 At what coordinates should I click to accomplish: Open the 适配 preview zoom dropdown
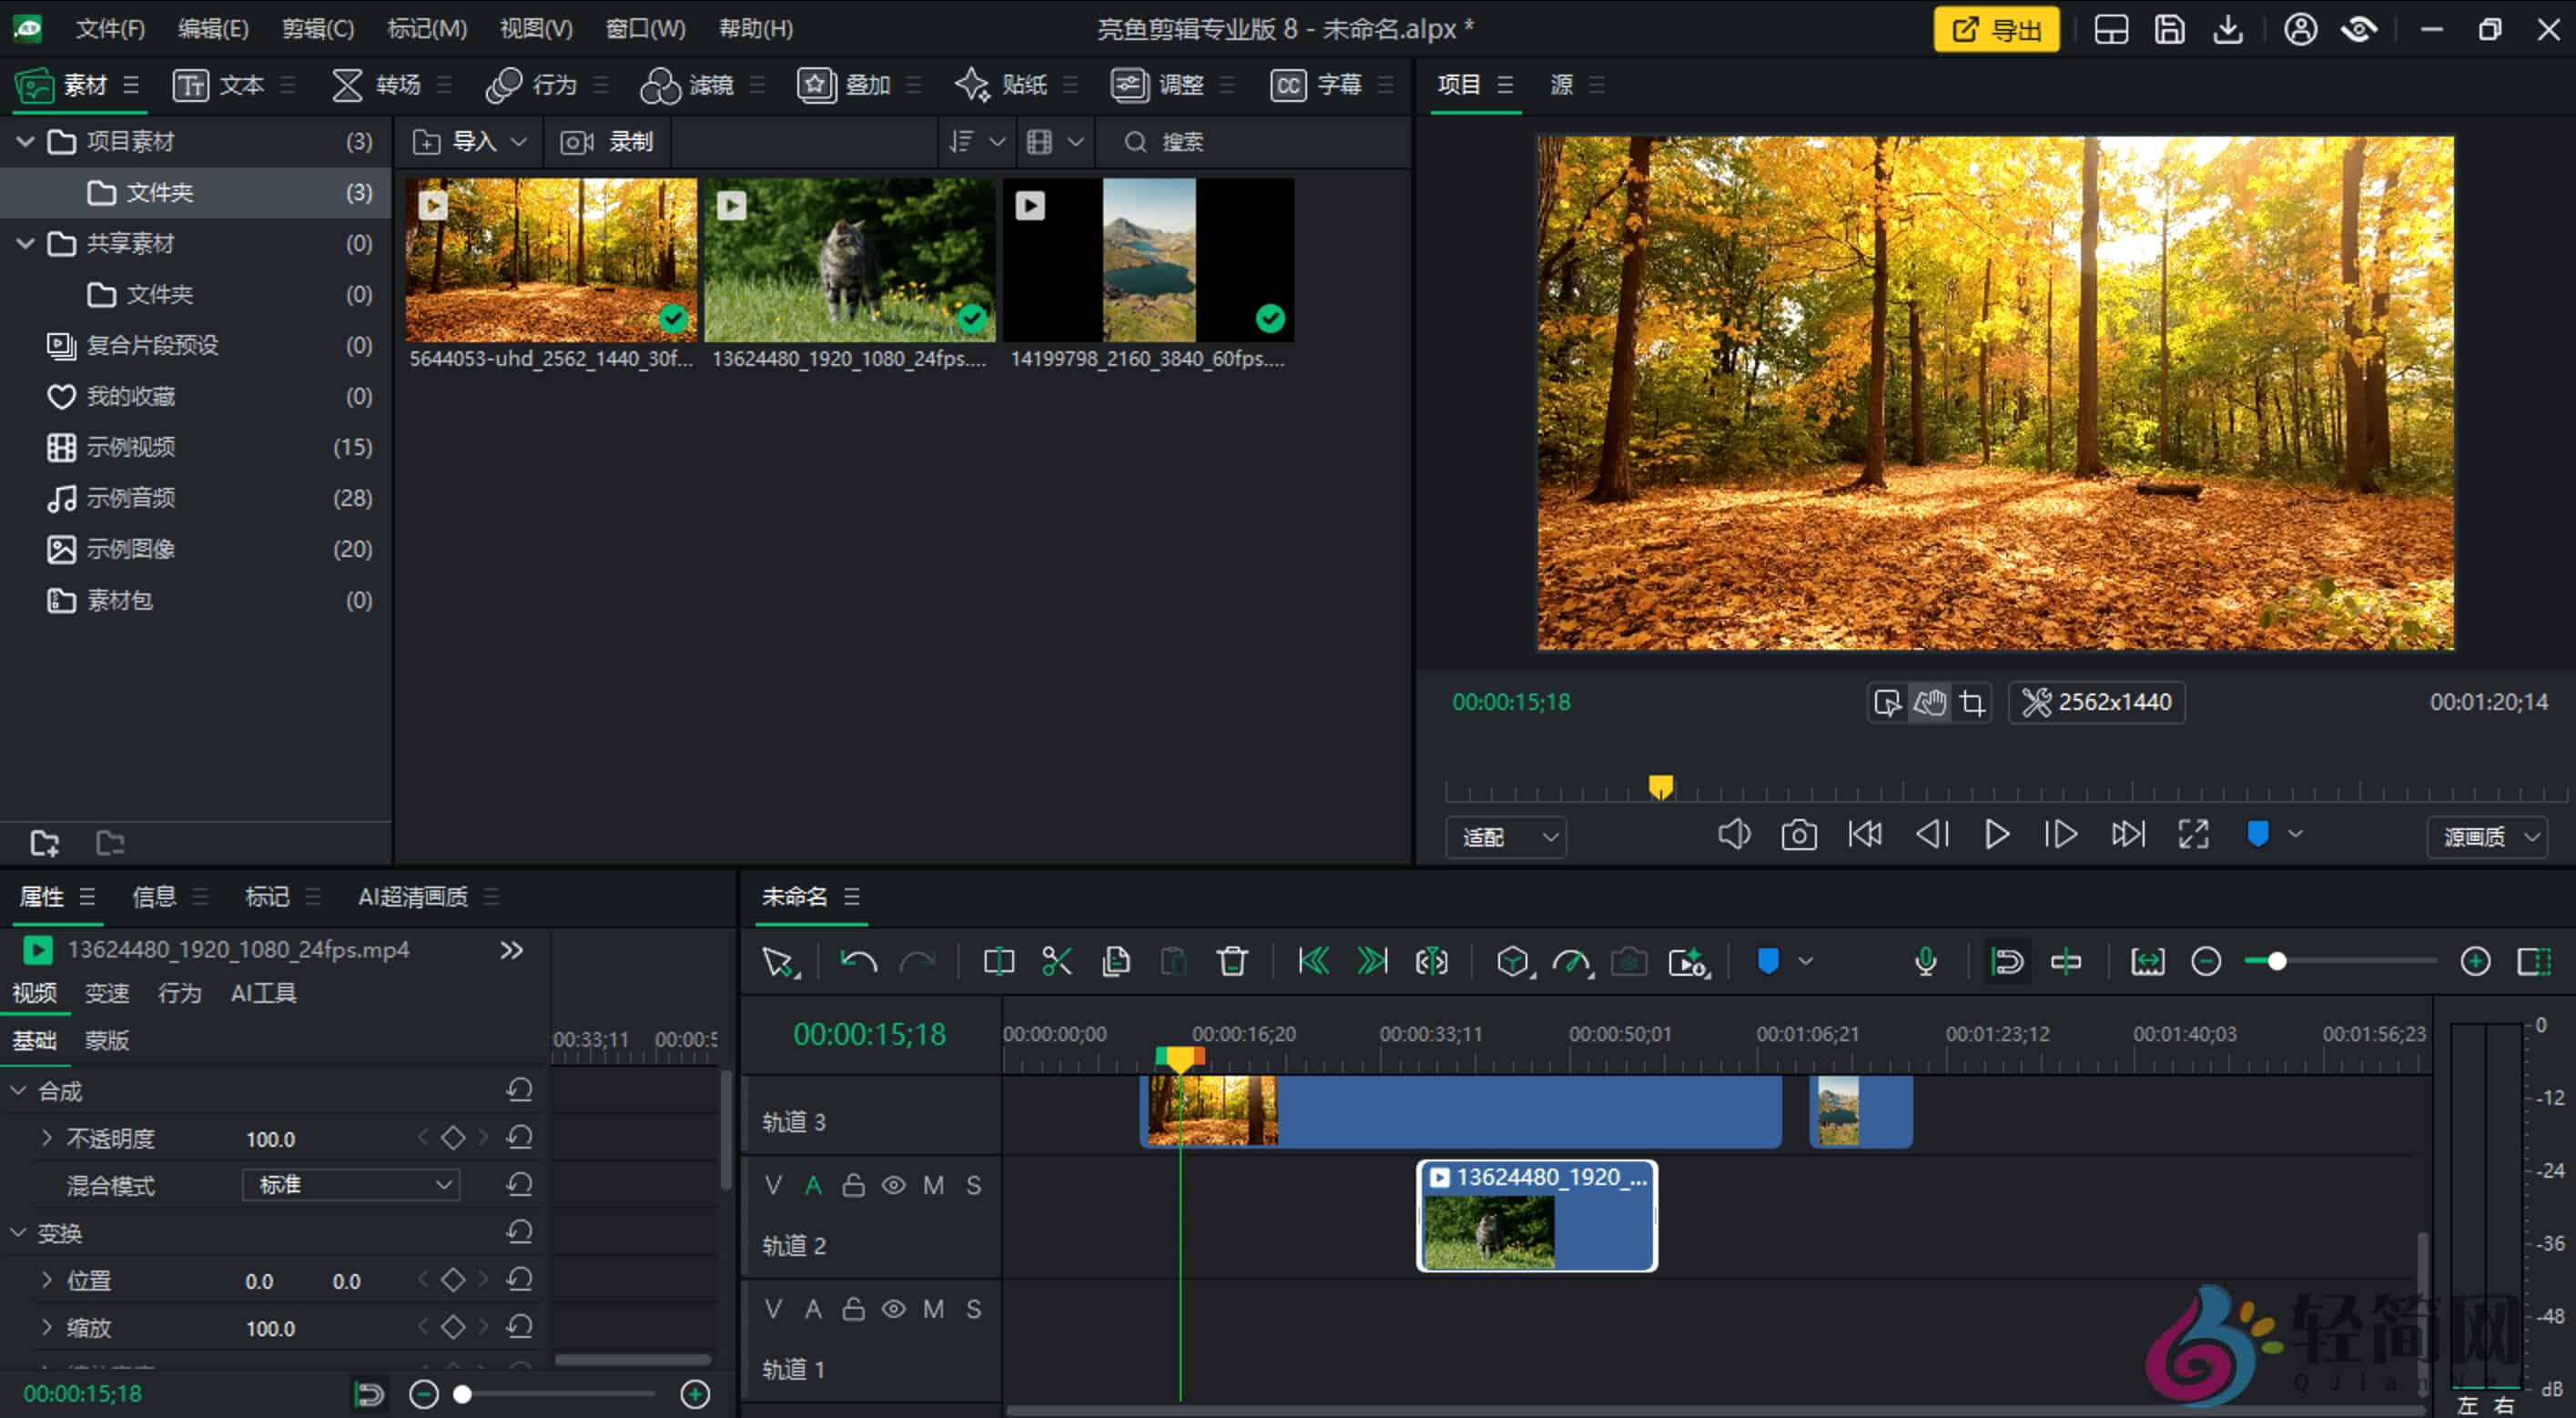click(1506, 837)
